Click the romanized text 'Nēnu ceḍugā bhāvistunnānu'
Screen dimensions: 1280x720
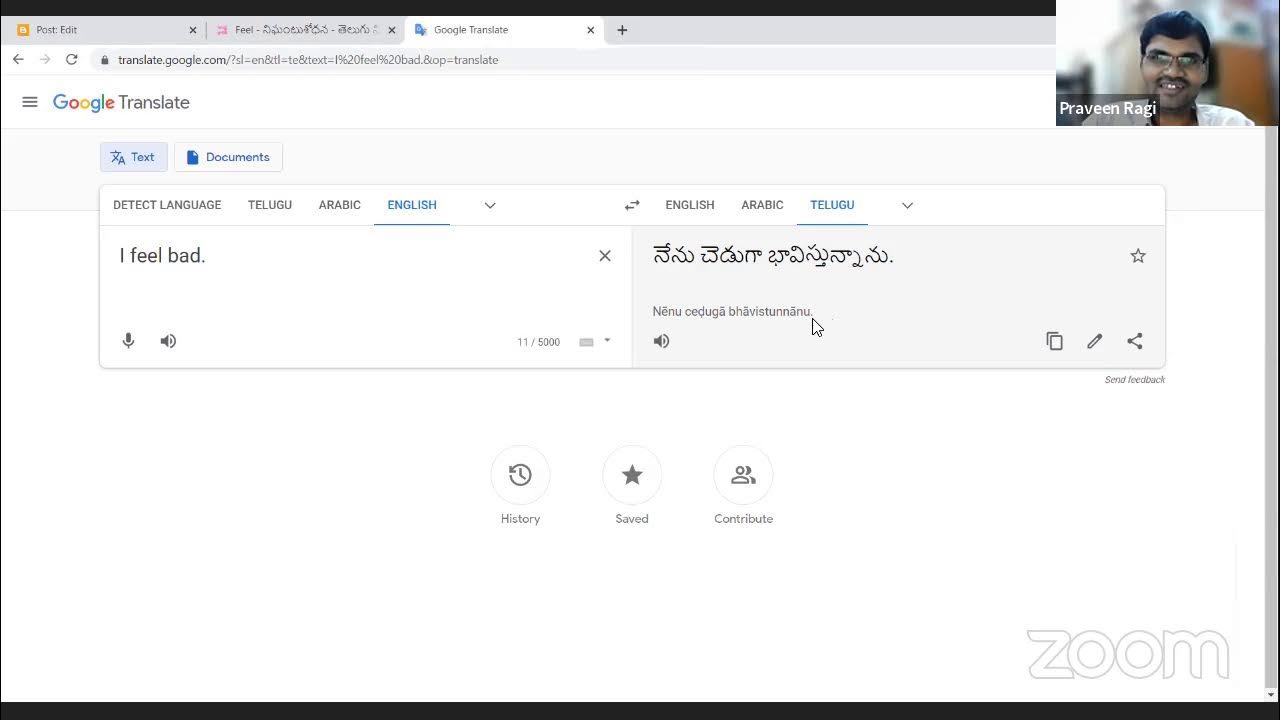[x=732, y=312]
